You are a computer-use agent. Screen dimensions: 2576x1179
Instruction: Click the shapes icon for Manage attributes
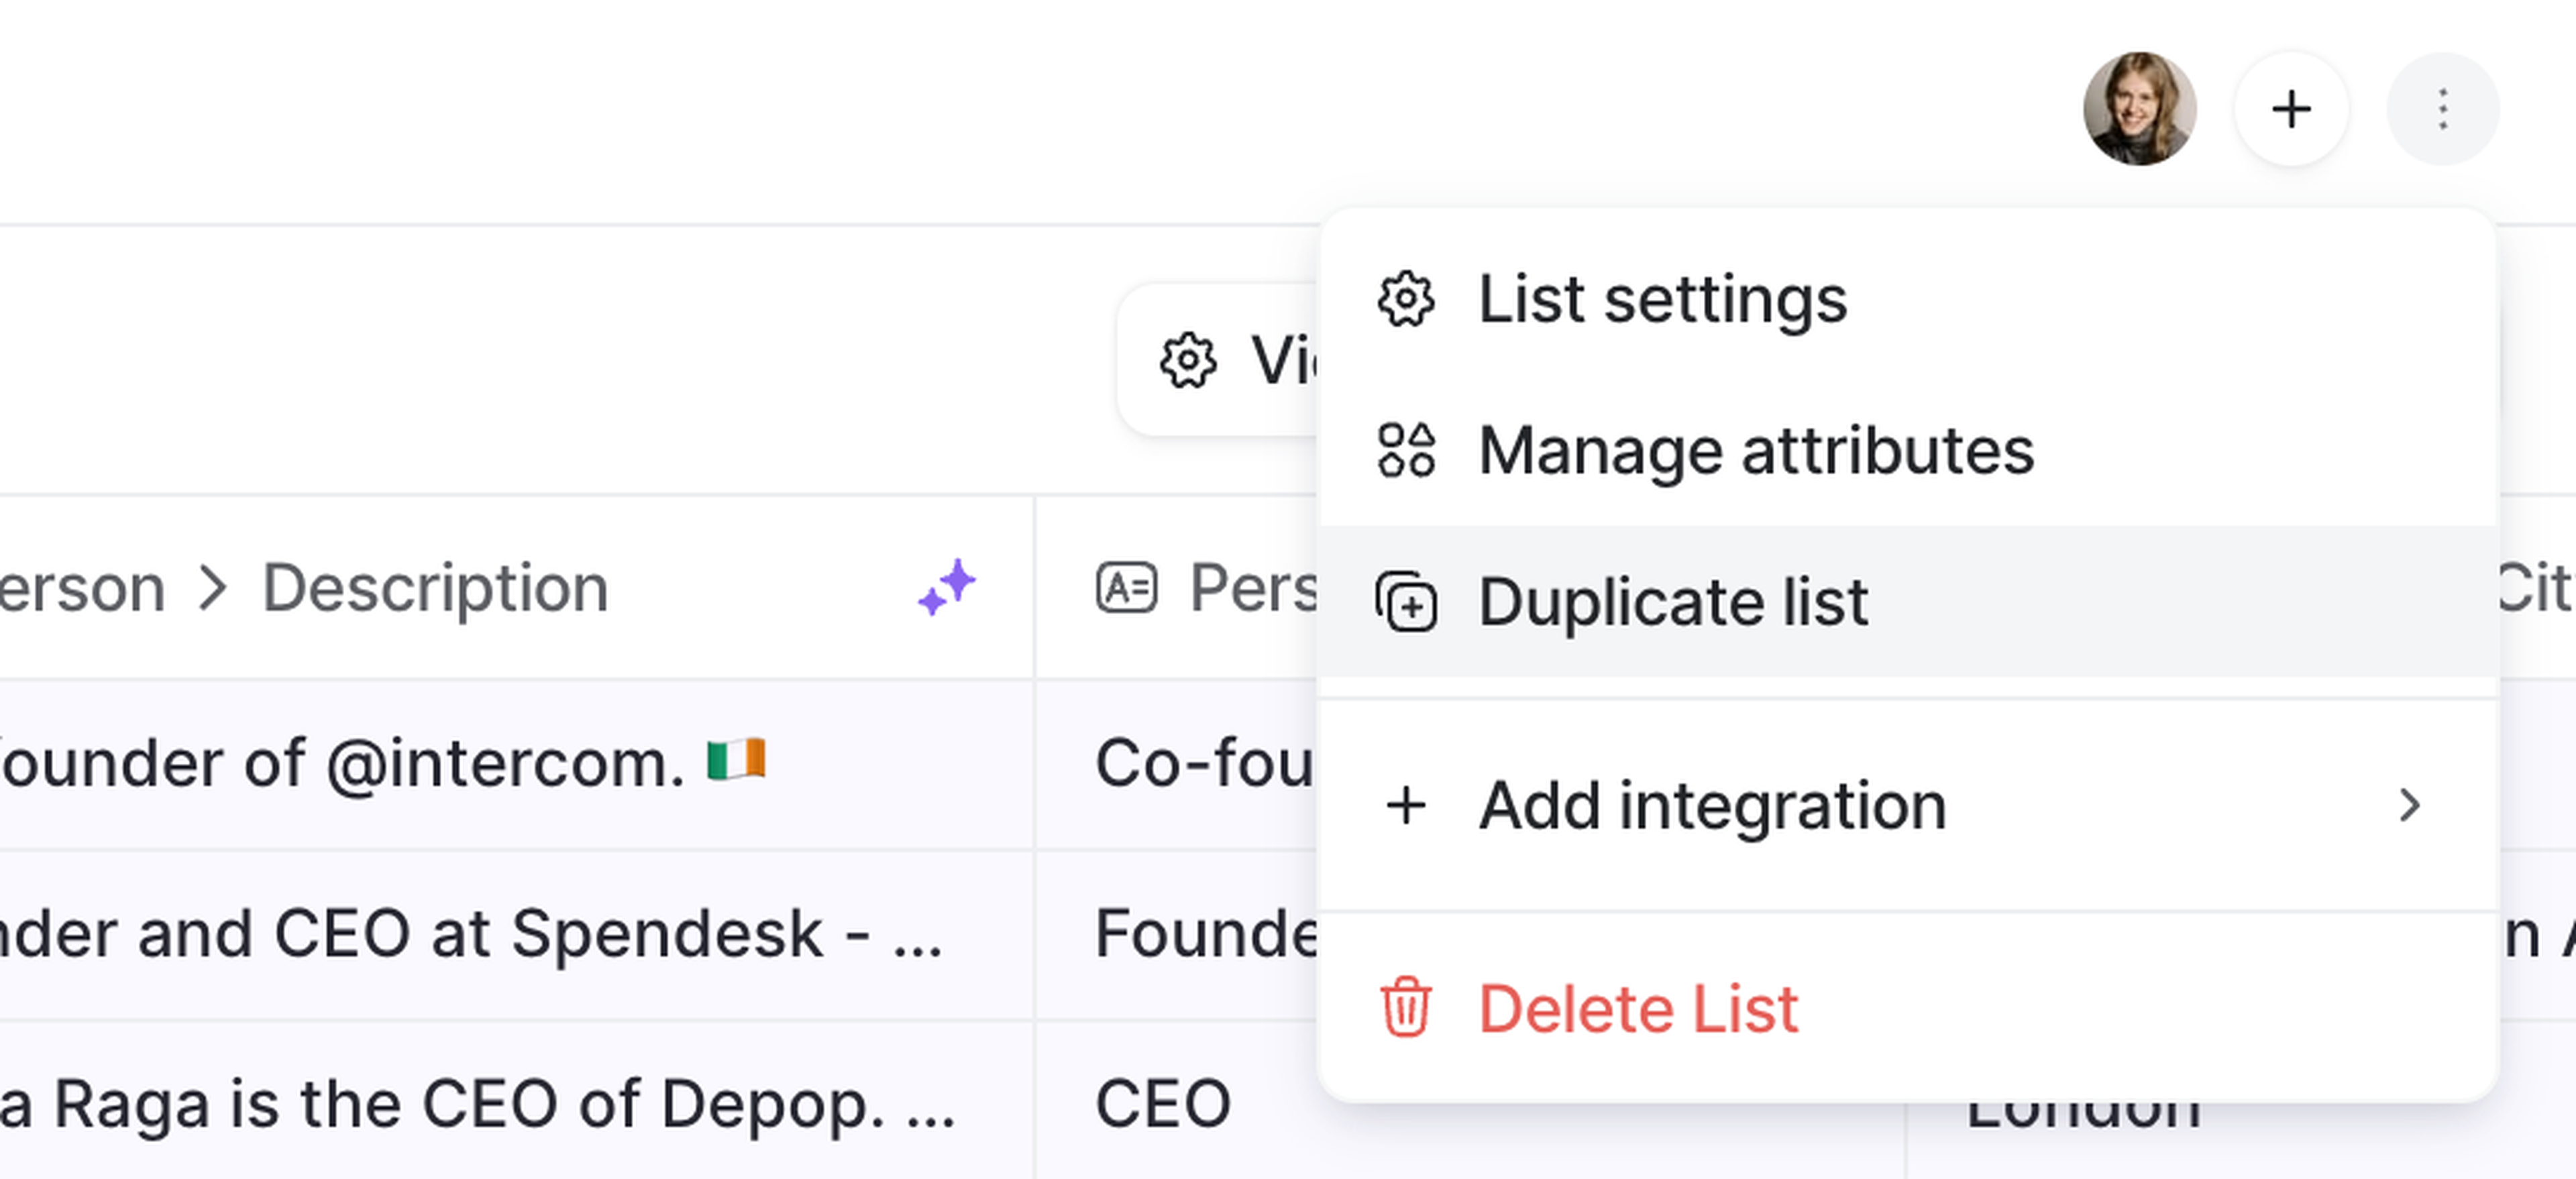click(1406, 451)
